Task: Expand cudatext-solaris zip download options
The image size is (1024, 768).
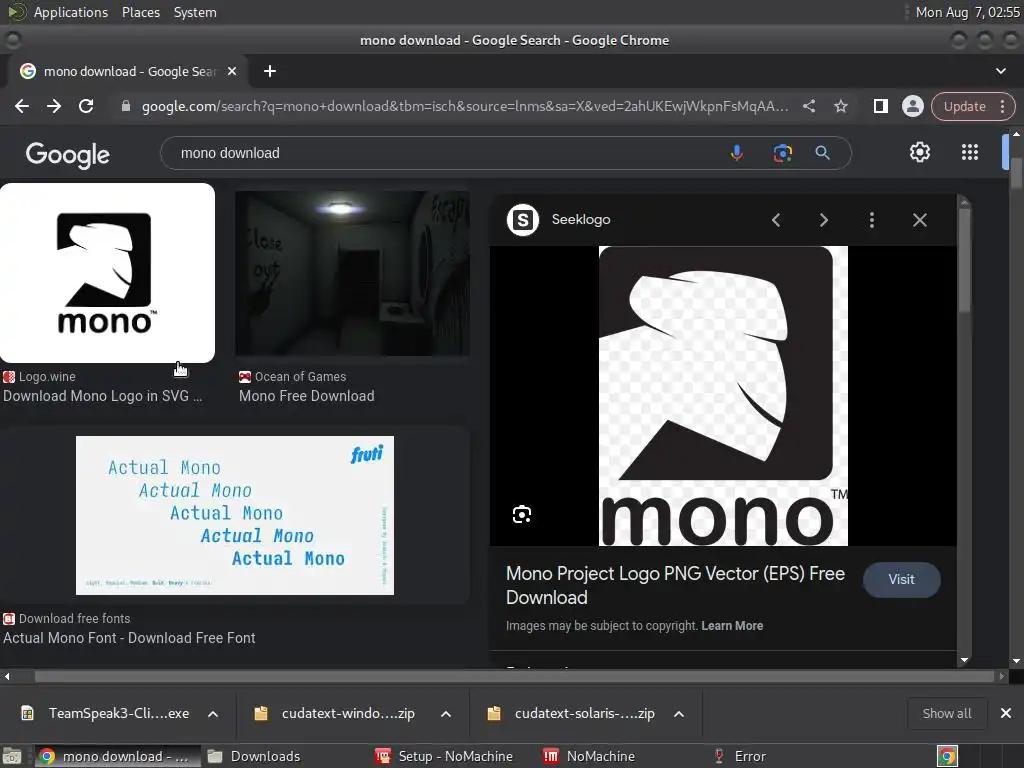Action: point(679,714)
